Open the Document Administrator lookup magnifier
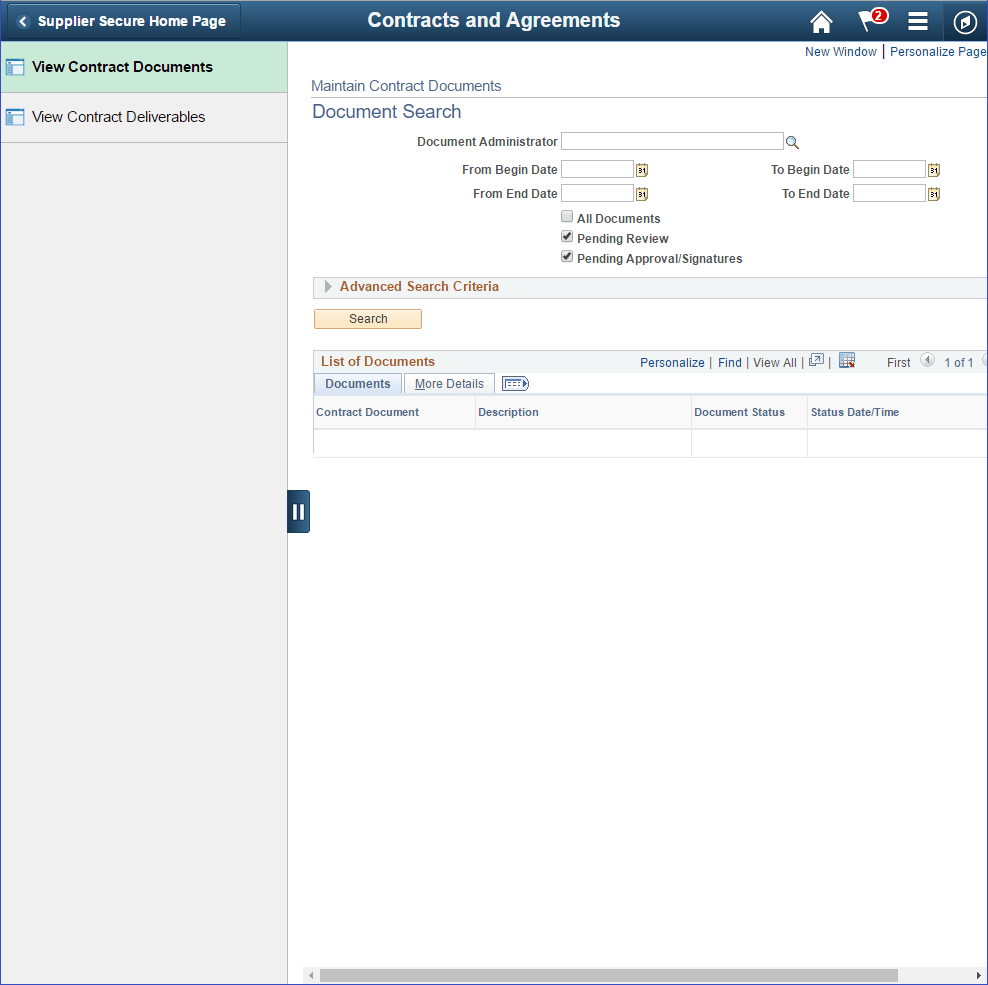 point(793,142)
